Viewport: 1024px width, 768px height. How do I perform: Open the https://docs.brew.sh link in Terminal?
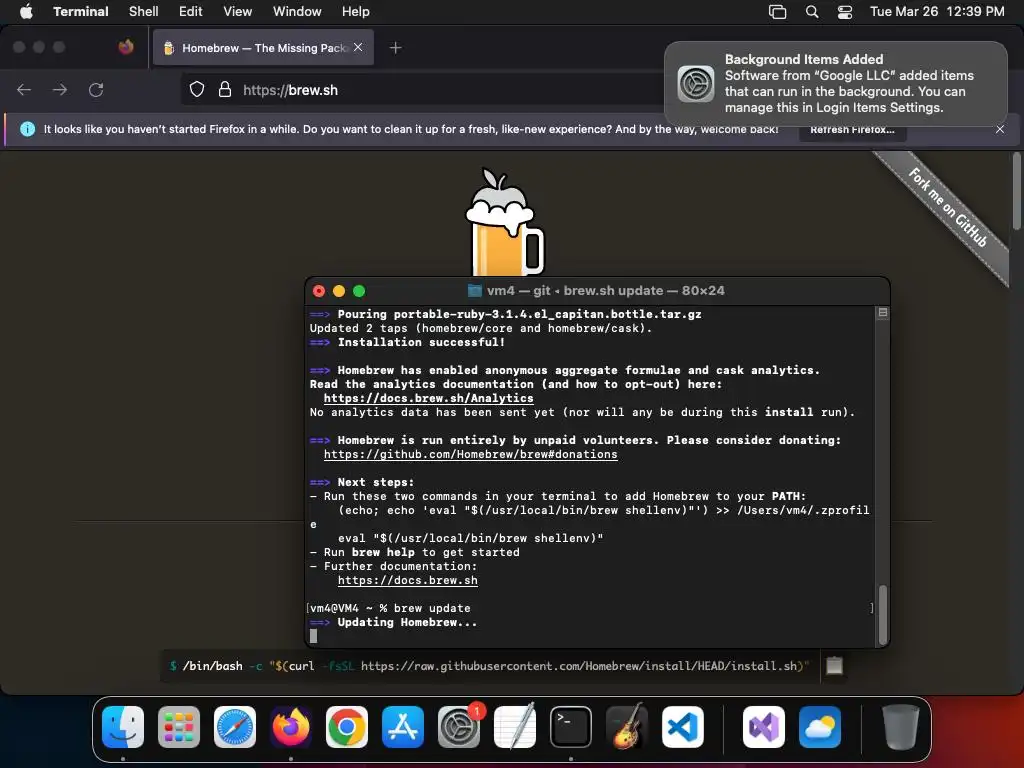(408, 581)
